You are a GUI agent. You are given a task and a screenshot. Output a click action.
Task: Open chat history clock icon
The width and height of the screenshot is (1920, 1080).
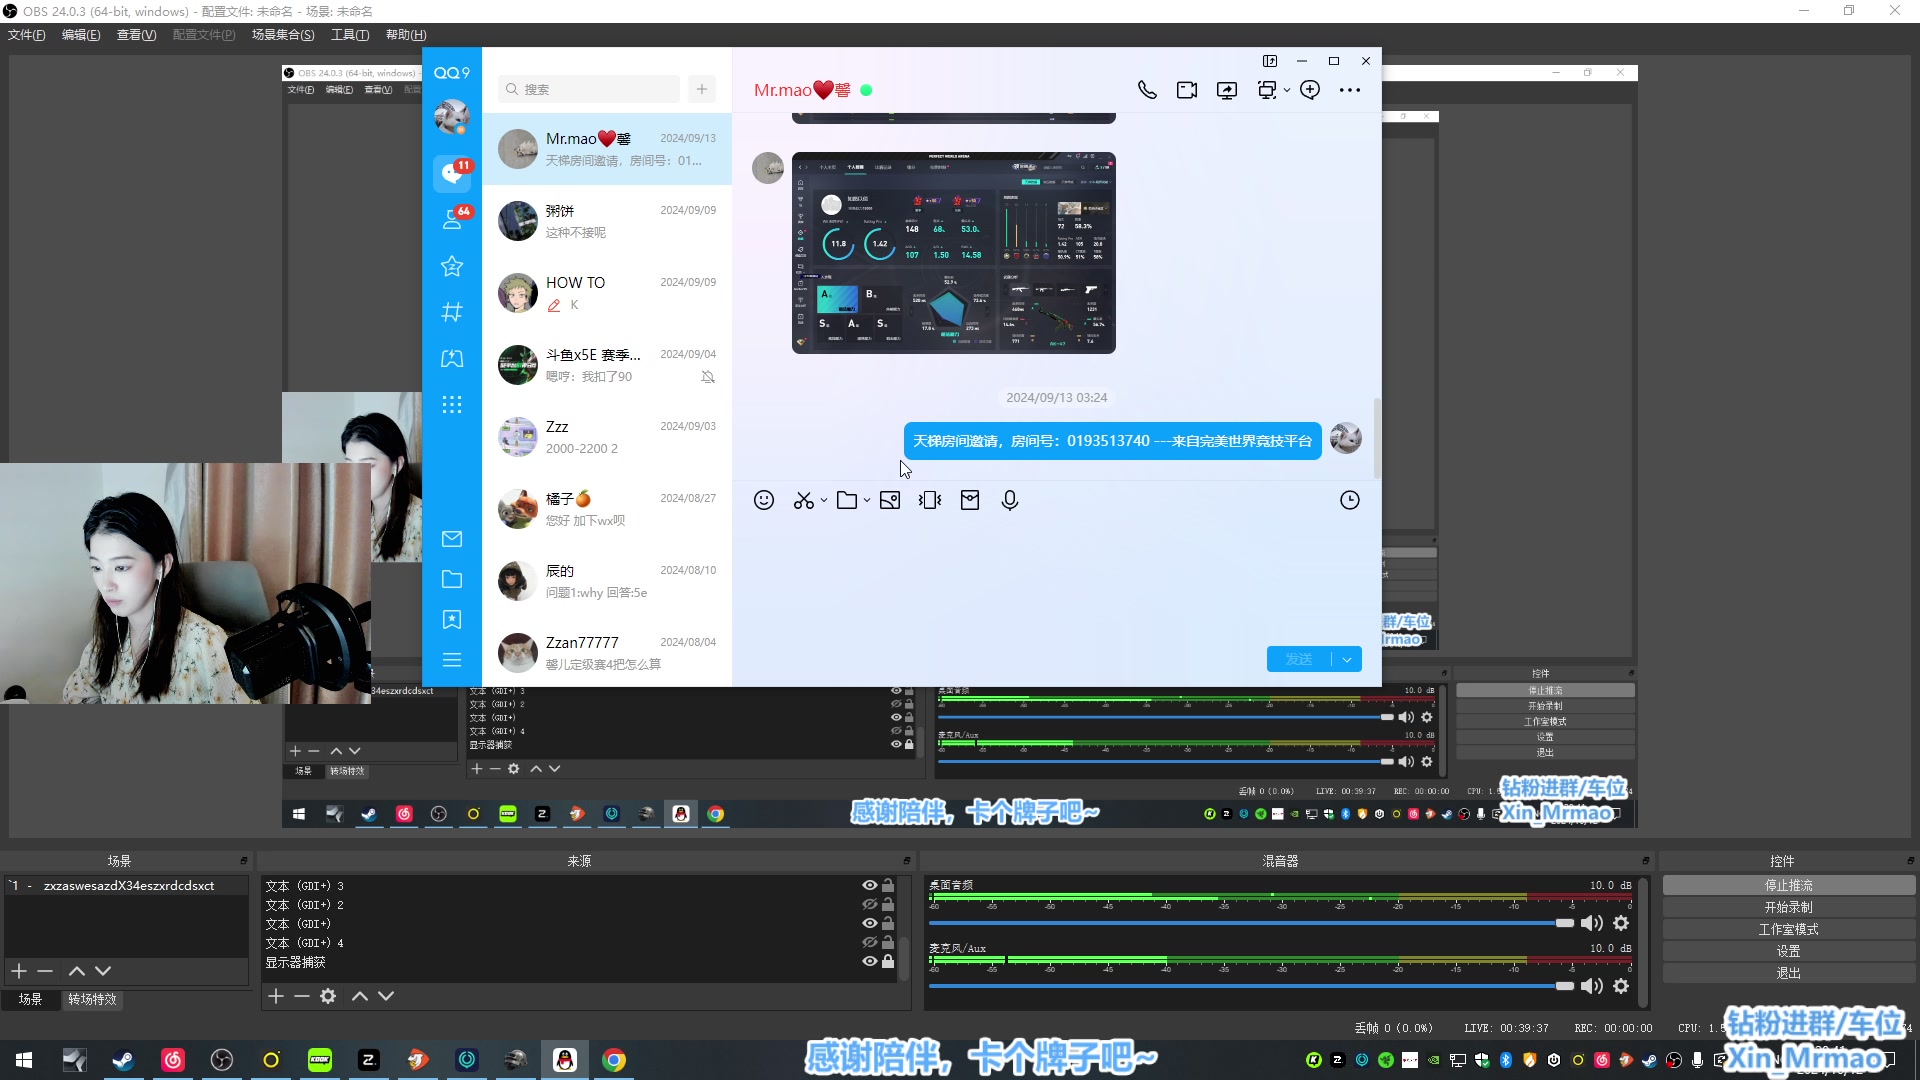point(1350,500)
